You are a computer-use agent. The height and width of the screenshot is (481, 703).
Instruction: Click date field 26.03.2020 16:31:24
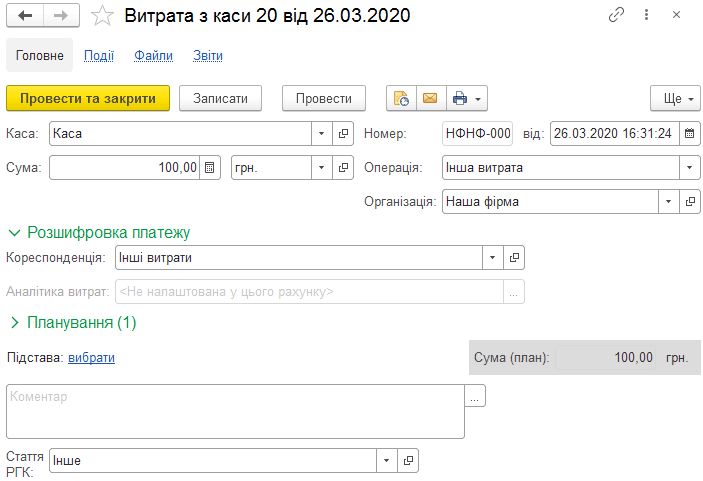pos(615,134)
